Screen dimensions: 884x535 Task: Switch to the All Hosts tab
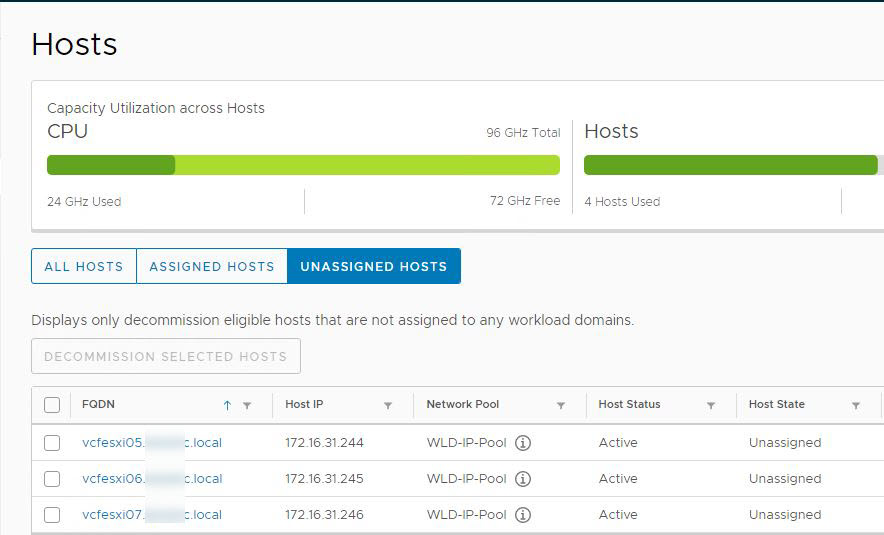[x=84, y=267]
